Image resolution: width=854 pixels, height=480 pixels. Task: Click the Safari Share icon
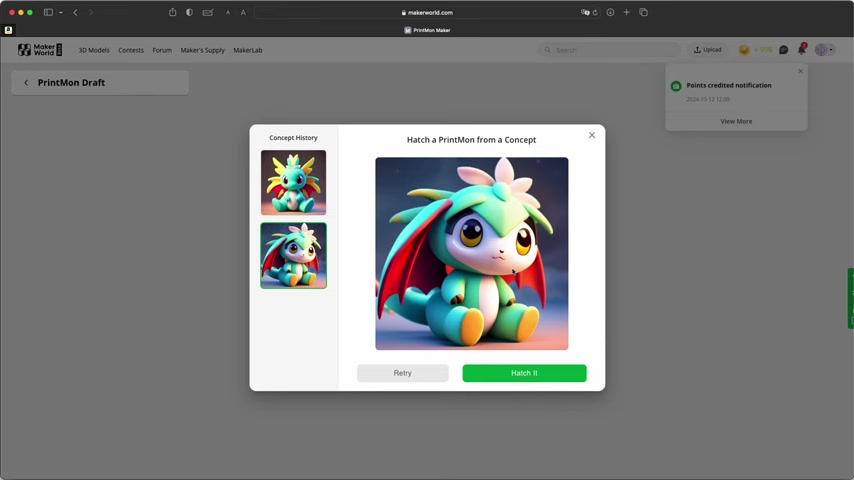point(173,12)
